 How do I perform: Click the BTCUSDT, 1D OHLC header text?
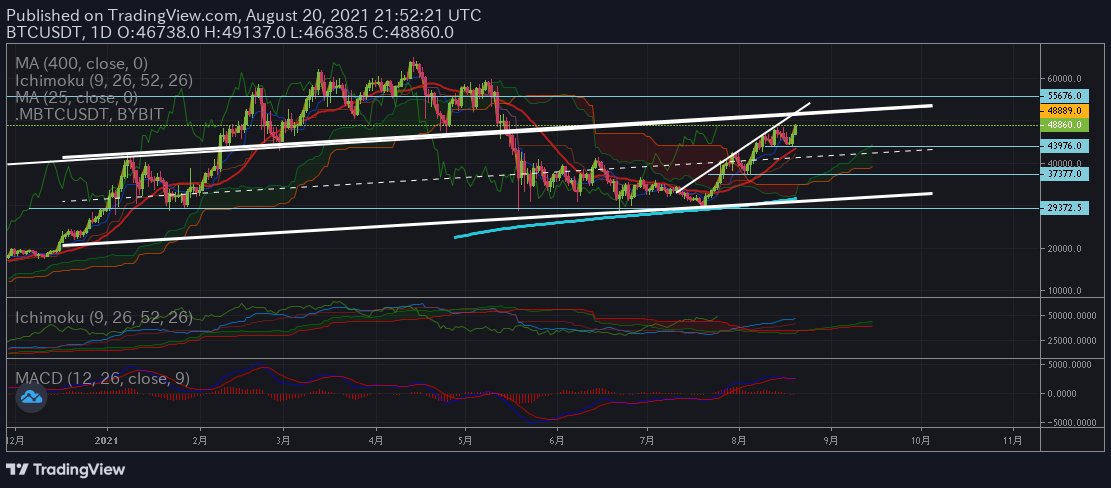pos(229,32)
